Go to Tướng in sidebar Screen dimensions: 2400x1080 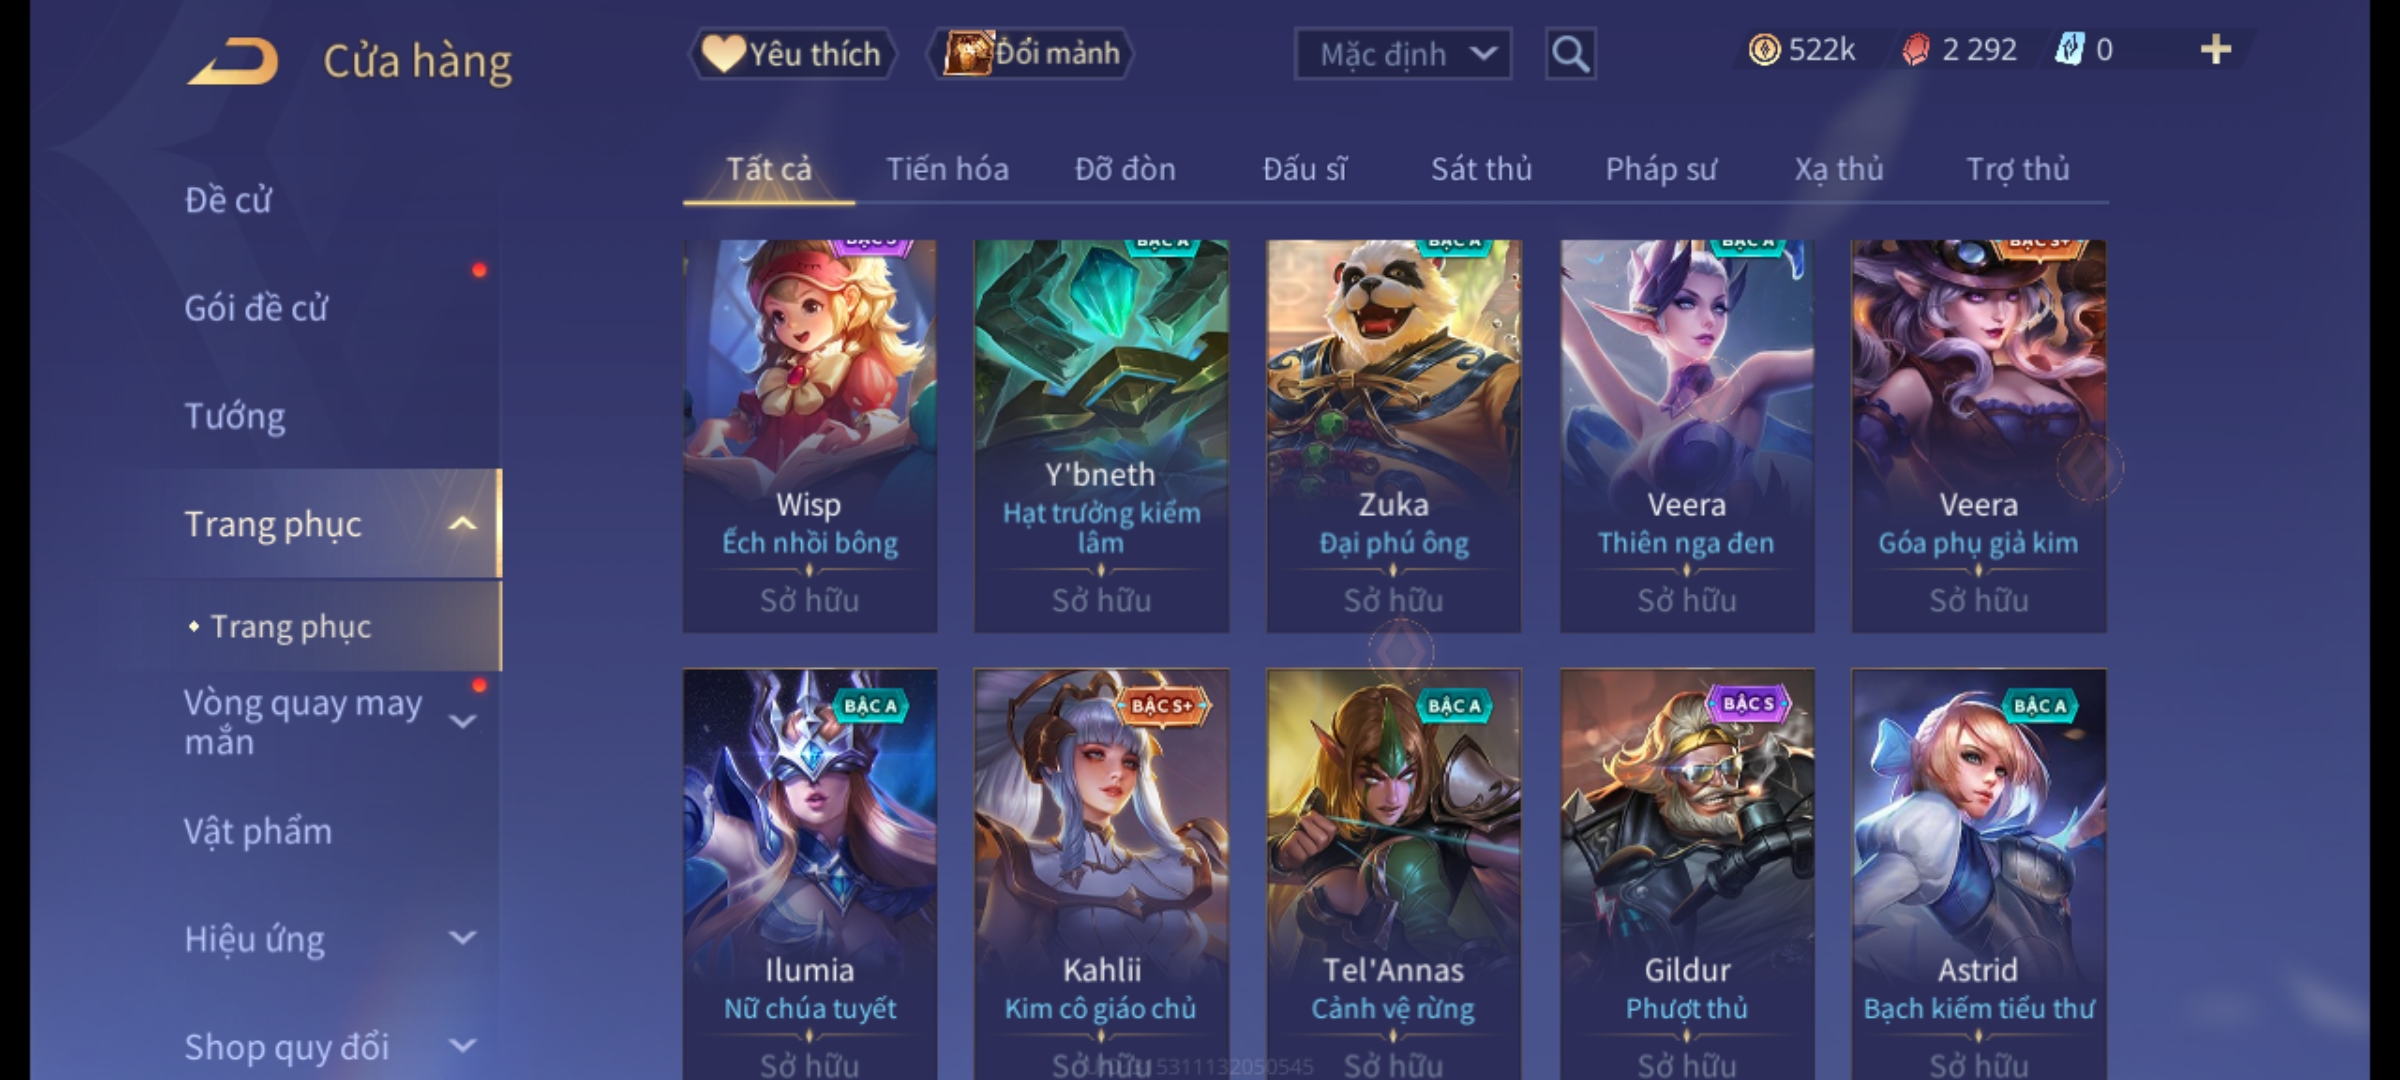pos(235,416)
